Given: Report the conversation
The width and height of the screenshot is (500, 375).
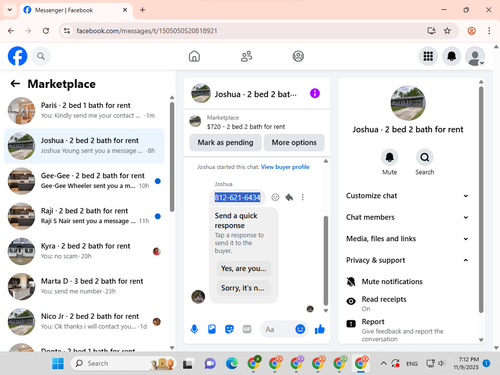Looking at the screenshot, I should pos(408,329).
